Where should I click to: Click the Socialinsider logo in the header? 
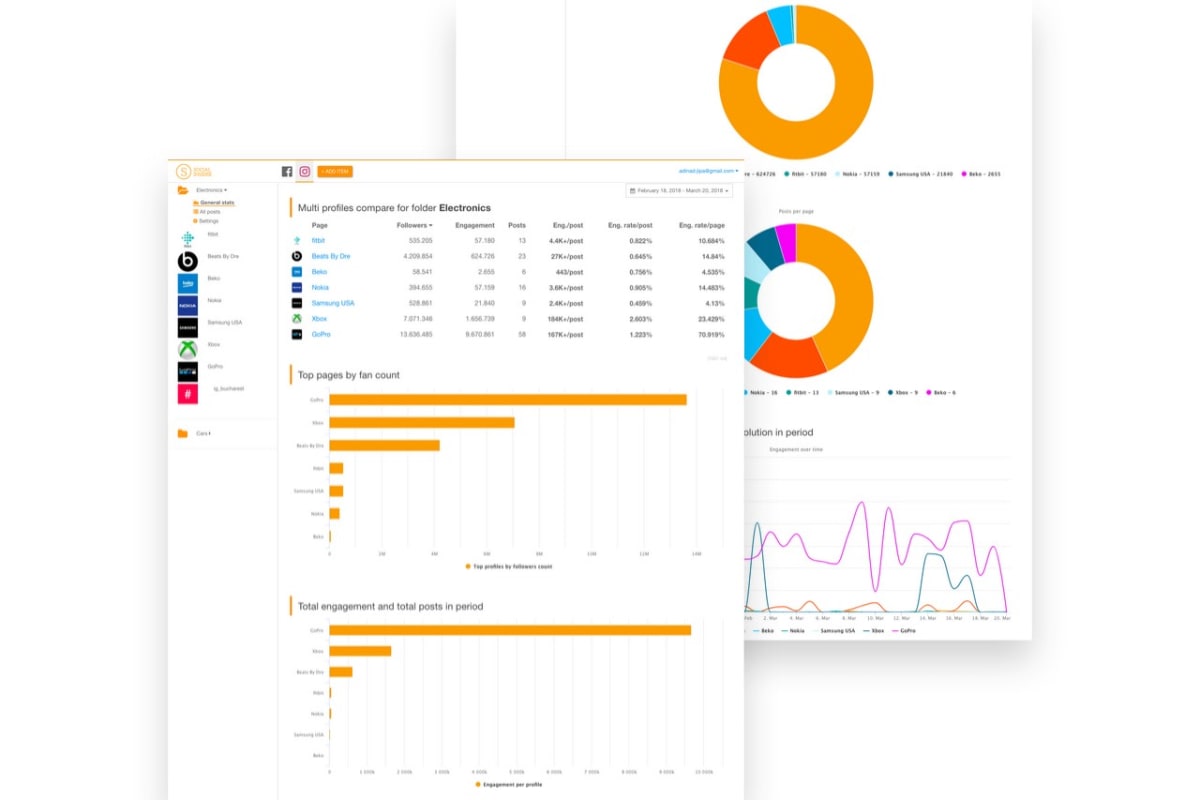pos(192,171)
